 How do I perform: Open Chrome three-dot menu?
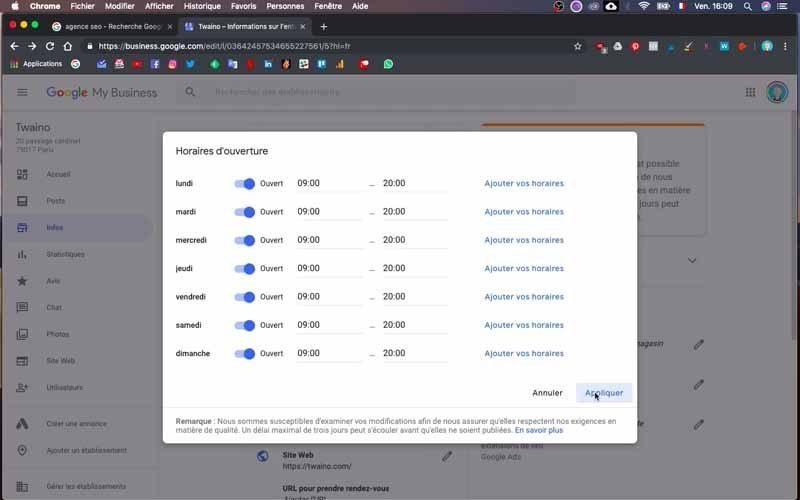pos(785,46)
